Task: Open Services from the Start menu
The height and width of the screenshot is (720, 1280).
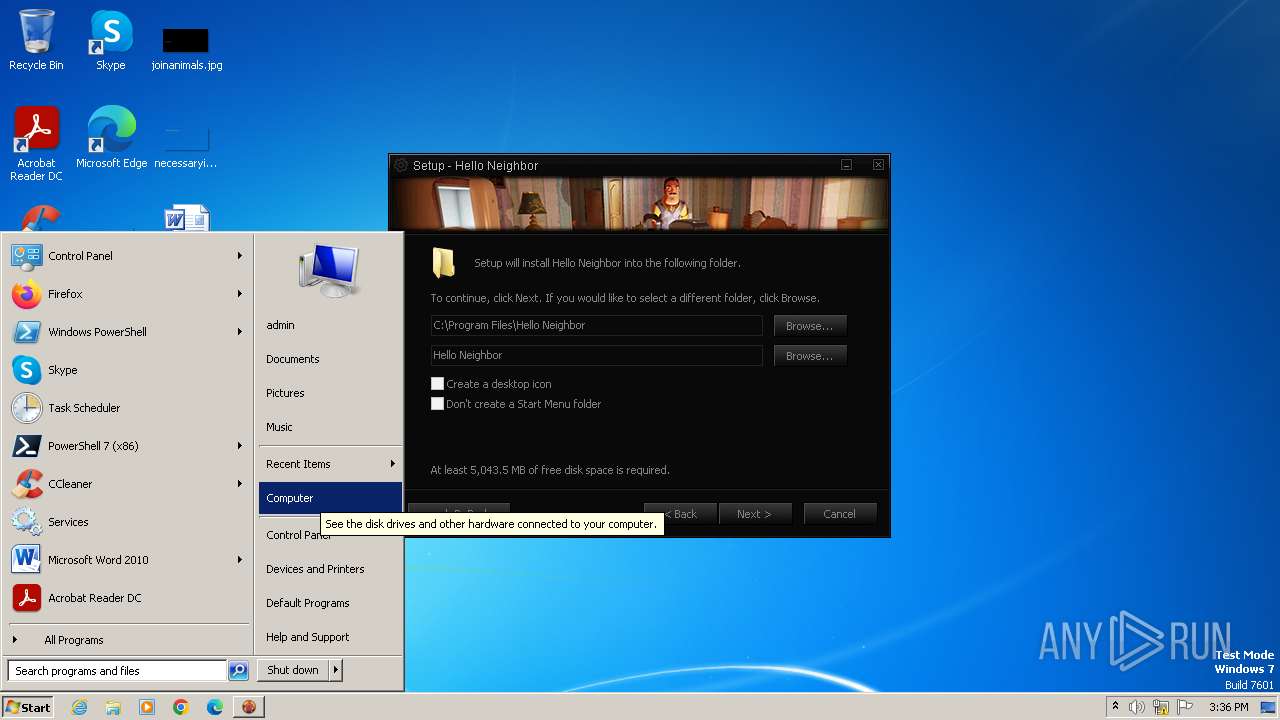Action: (x=128, y=522)
